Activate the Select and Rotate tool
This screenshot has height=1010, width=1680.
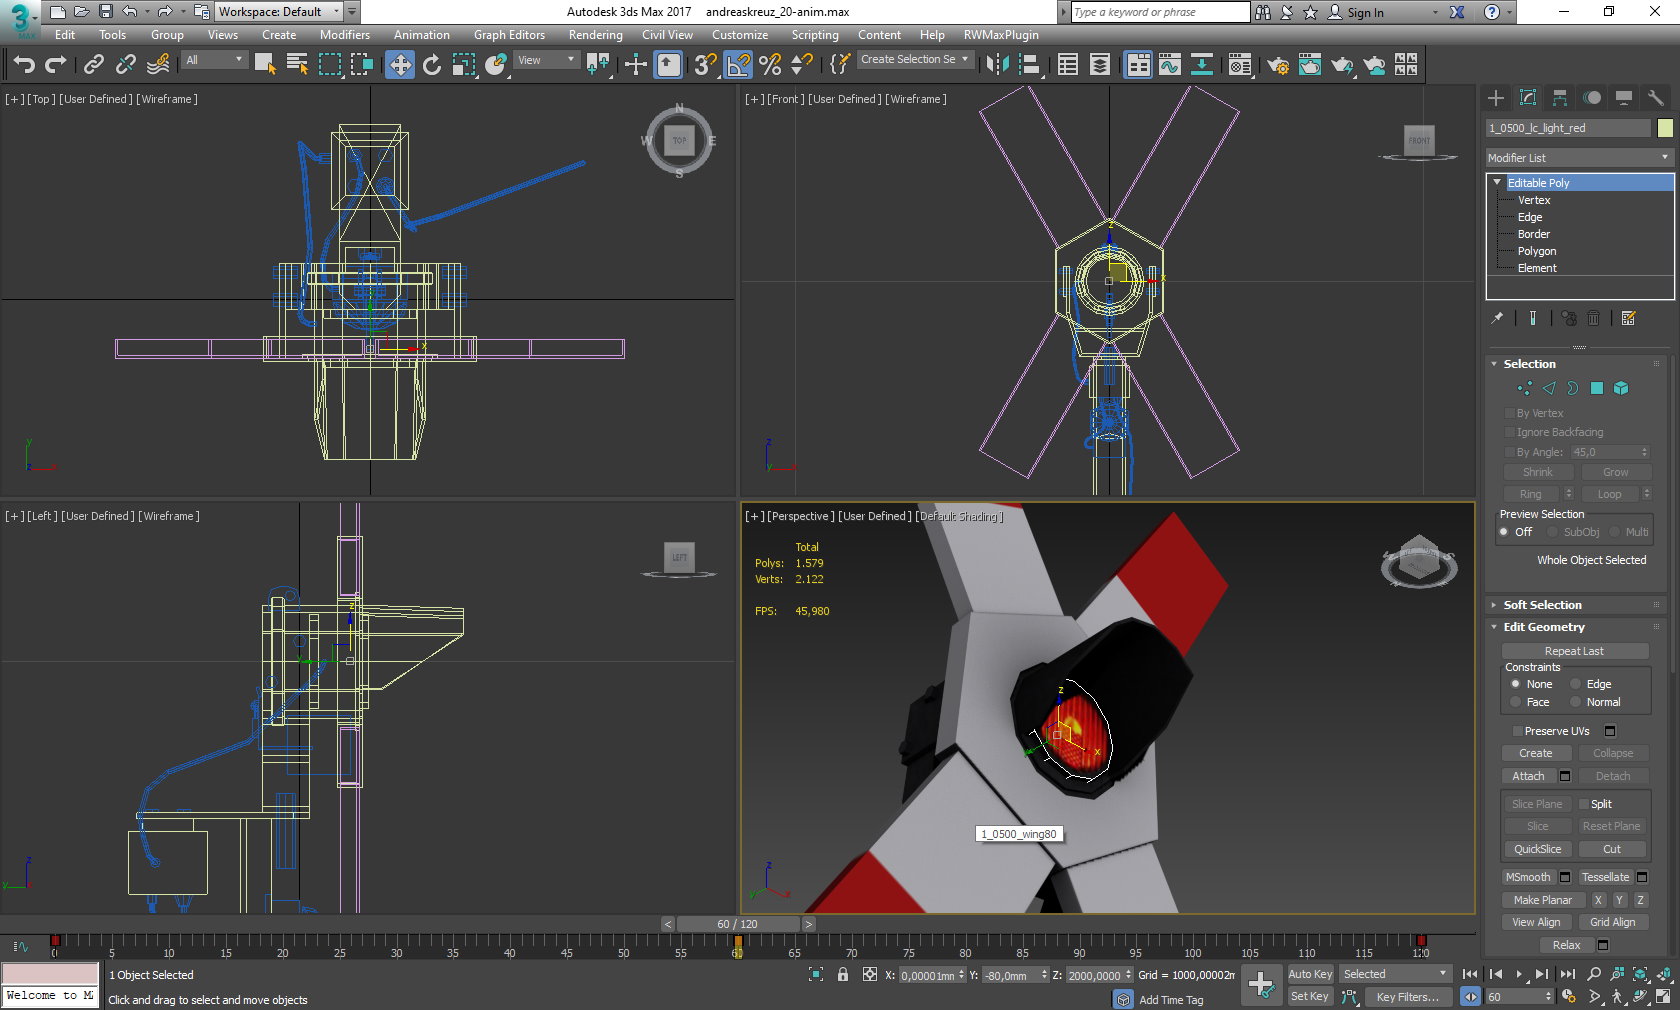pyautogui.click(x=432, y=65)
